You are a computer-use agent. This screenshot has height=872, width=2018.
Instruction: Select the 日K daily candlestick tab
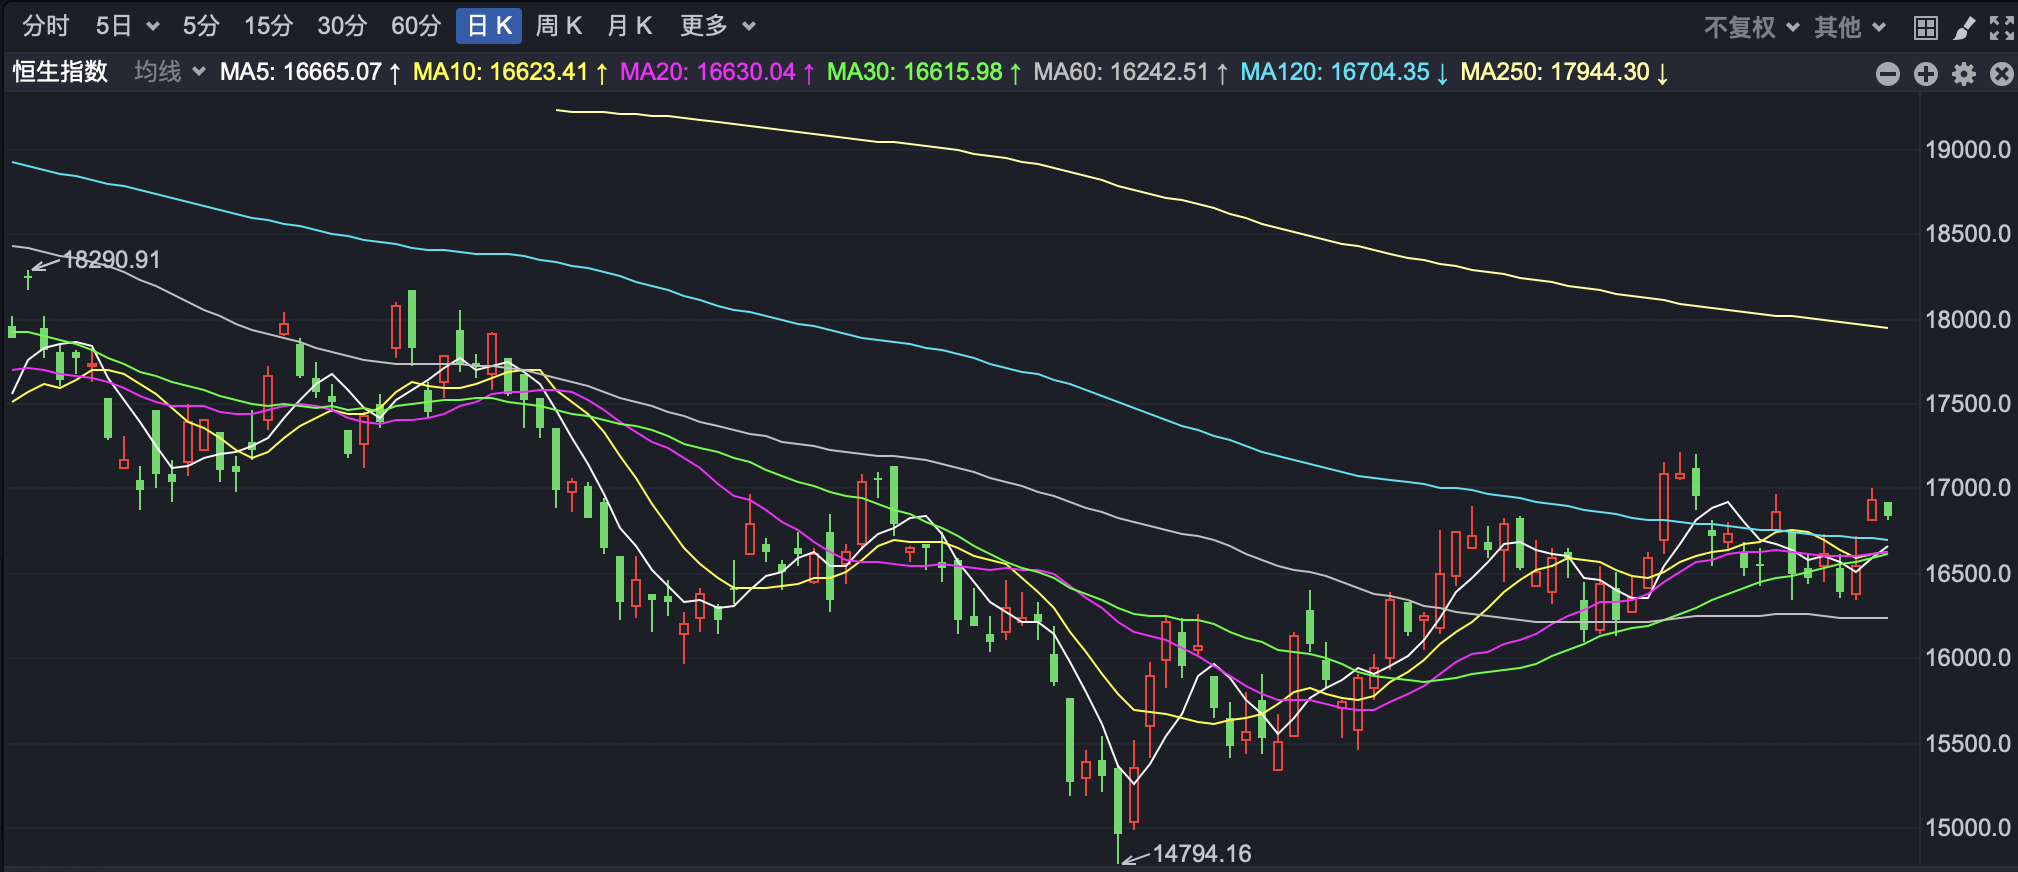[x=489, y=26]
